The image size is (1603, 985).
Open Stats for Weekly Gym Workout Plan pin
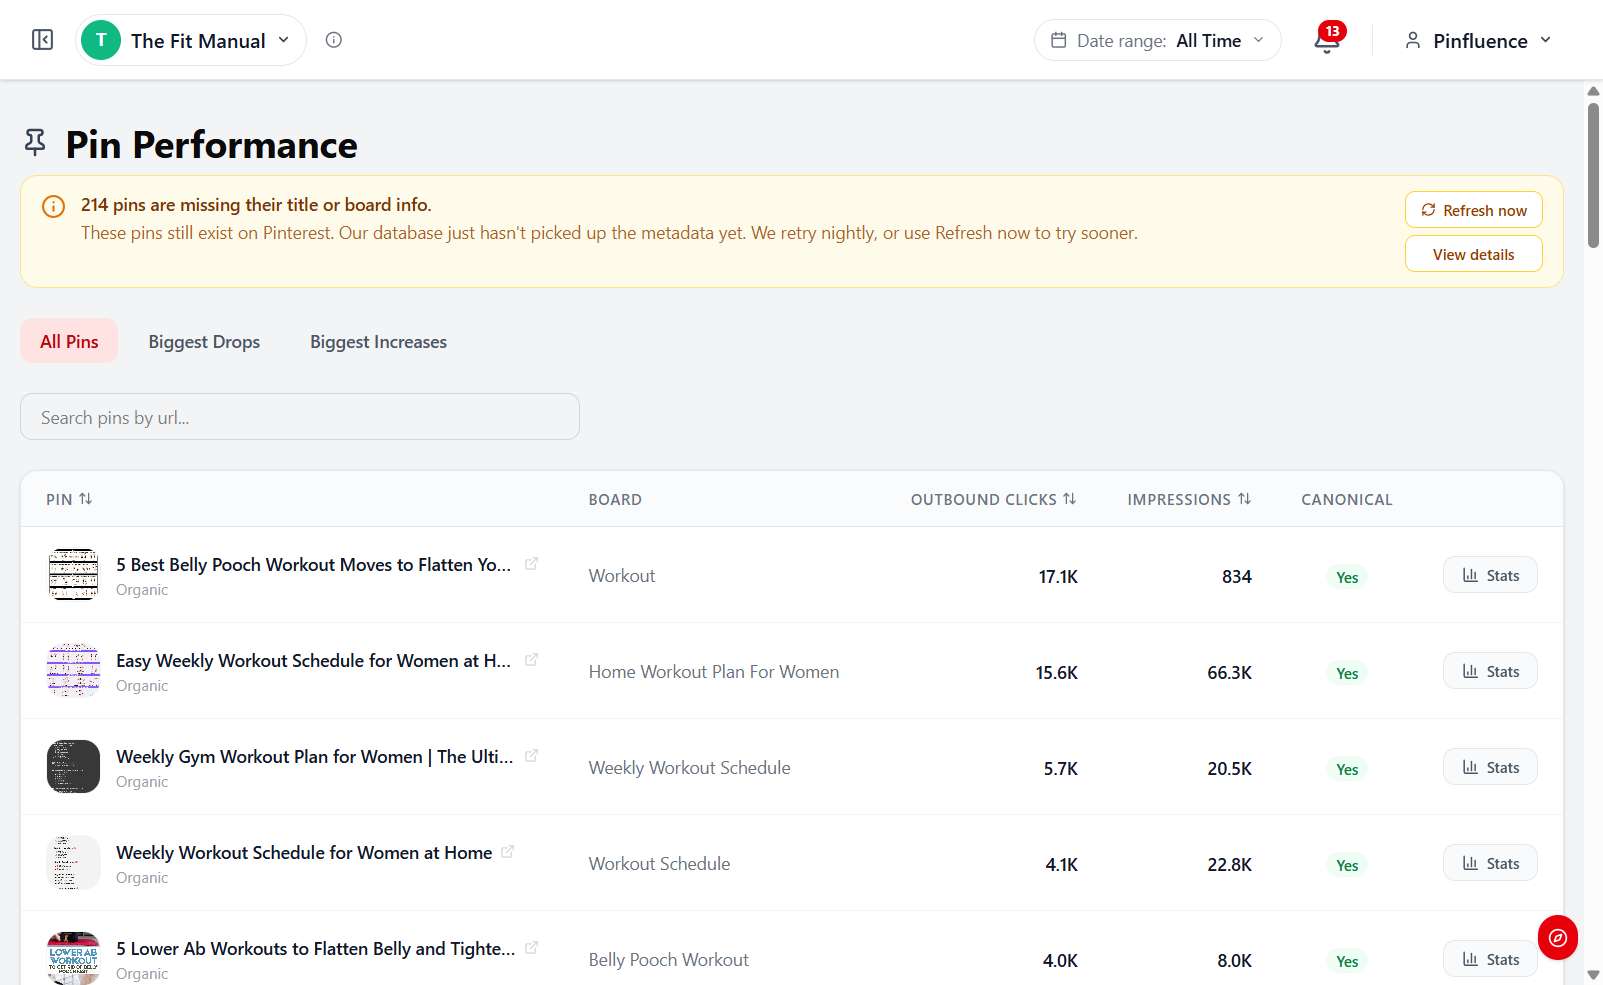click(x=1490, y=767)
